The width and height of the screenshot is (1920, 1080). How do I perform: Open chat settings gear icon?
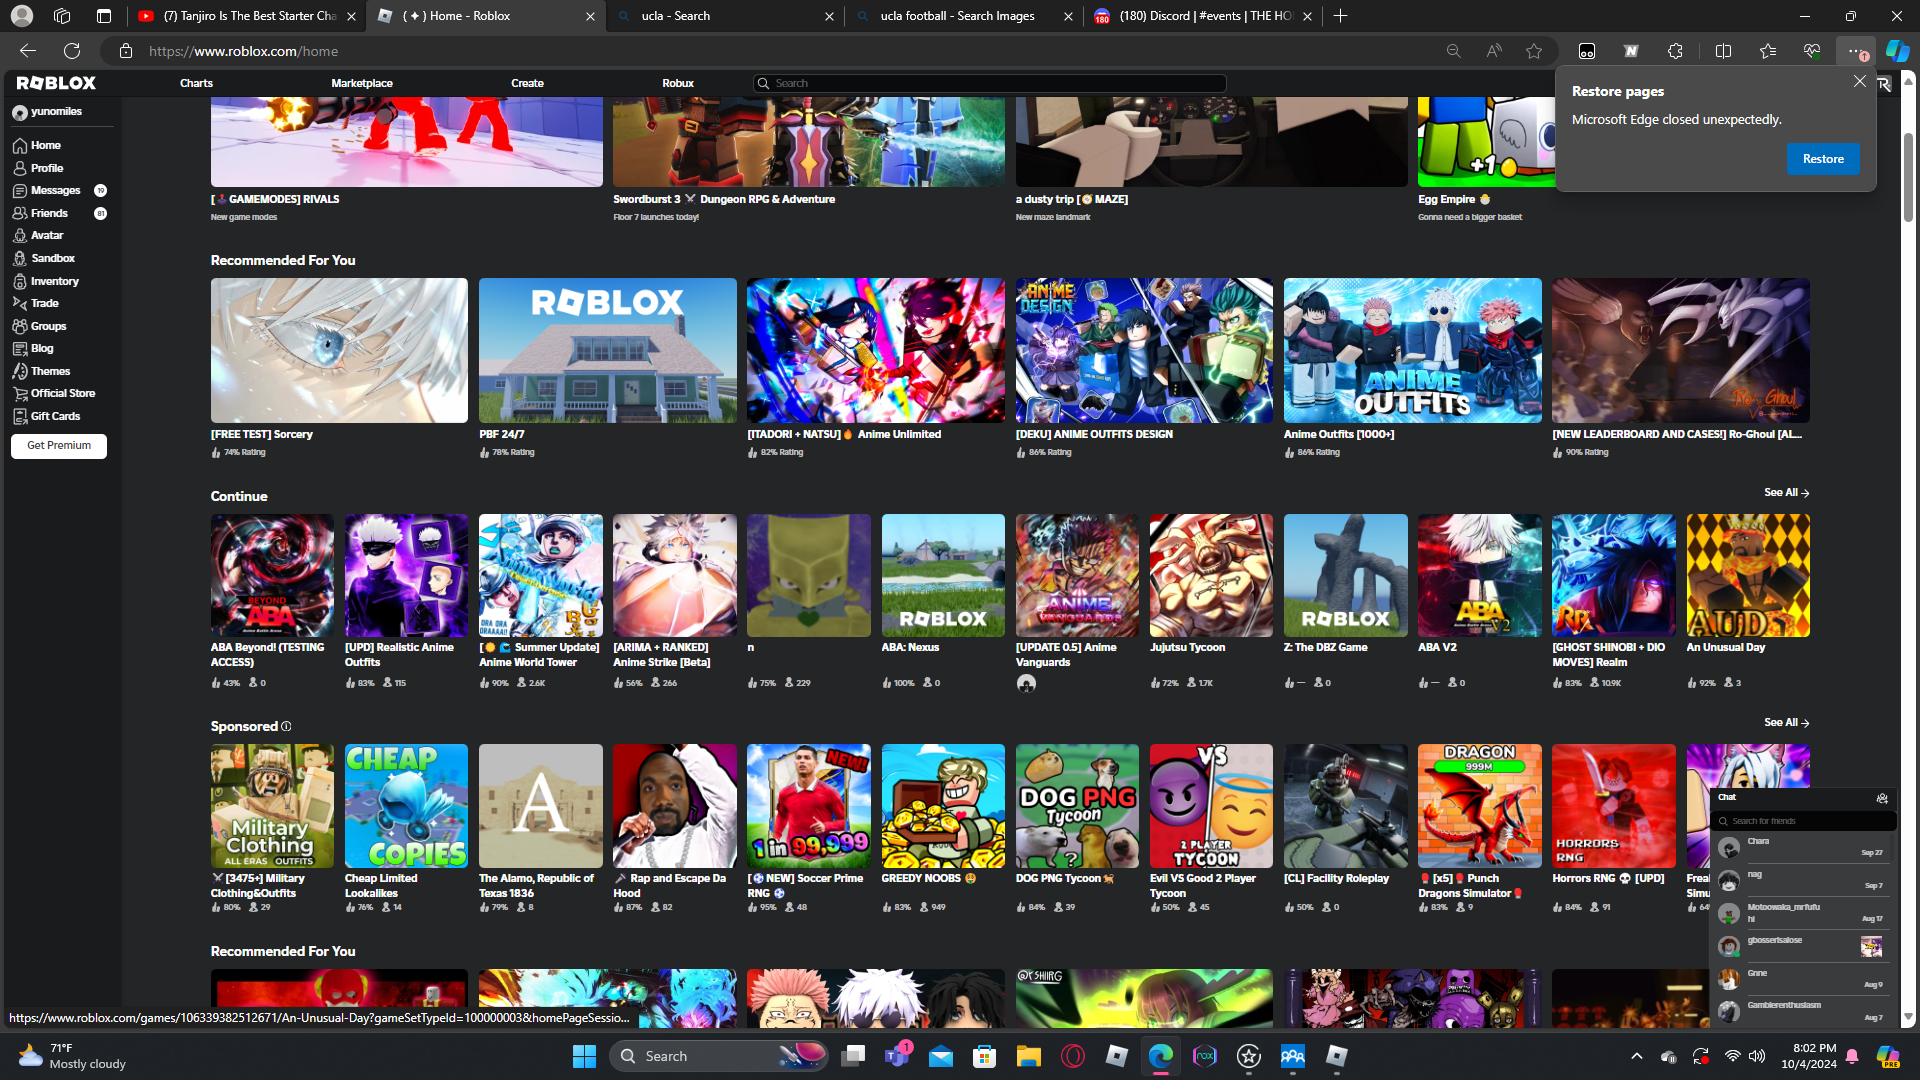[1882, 798]
